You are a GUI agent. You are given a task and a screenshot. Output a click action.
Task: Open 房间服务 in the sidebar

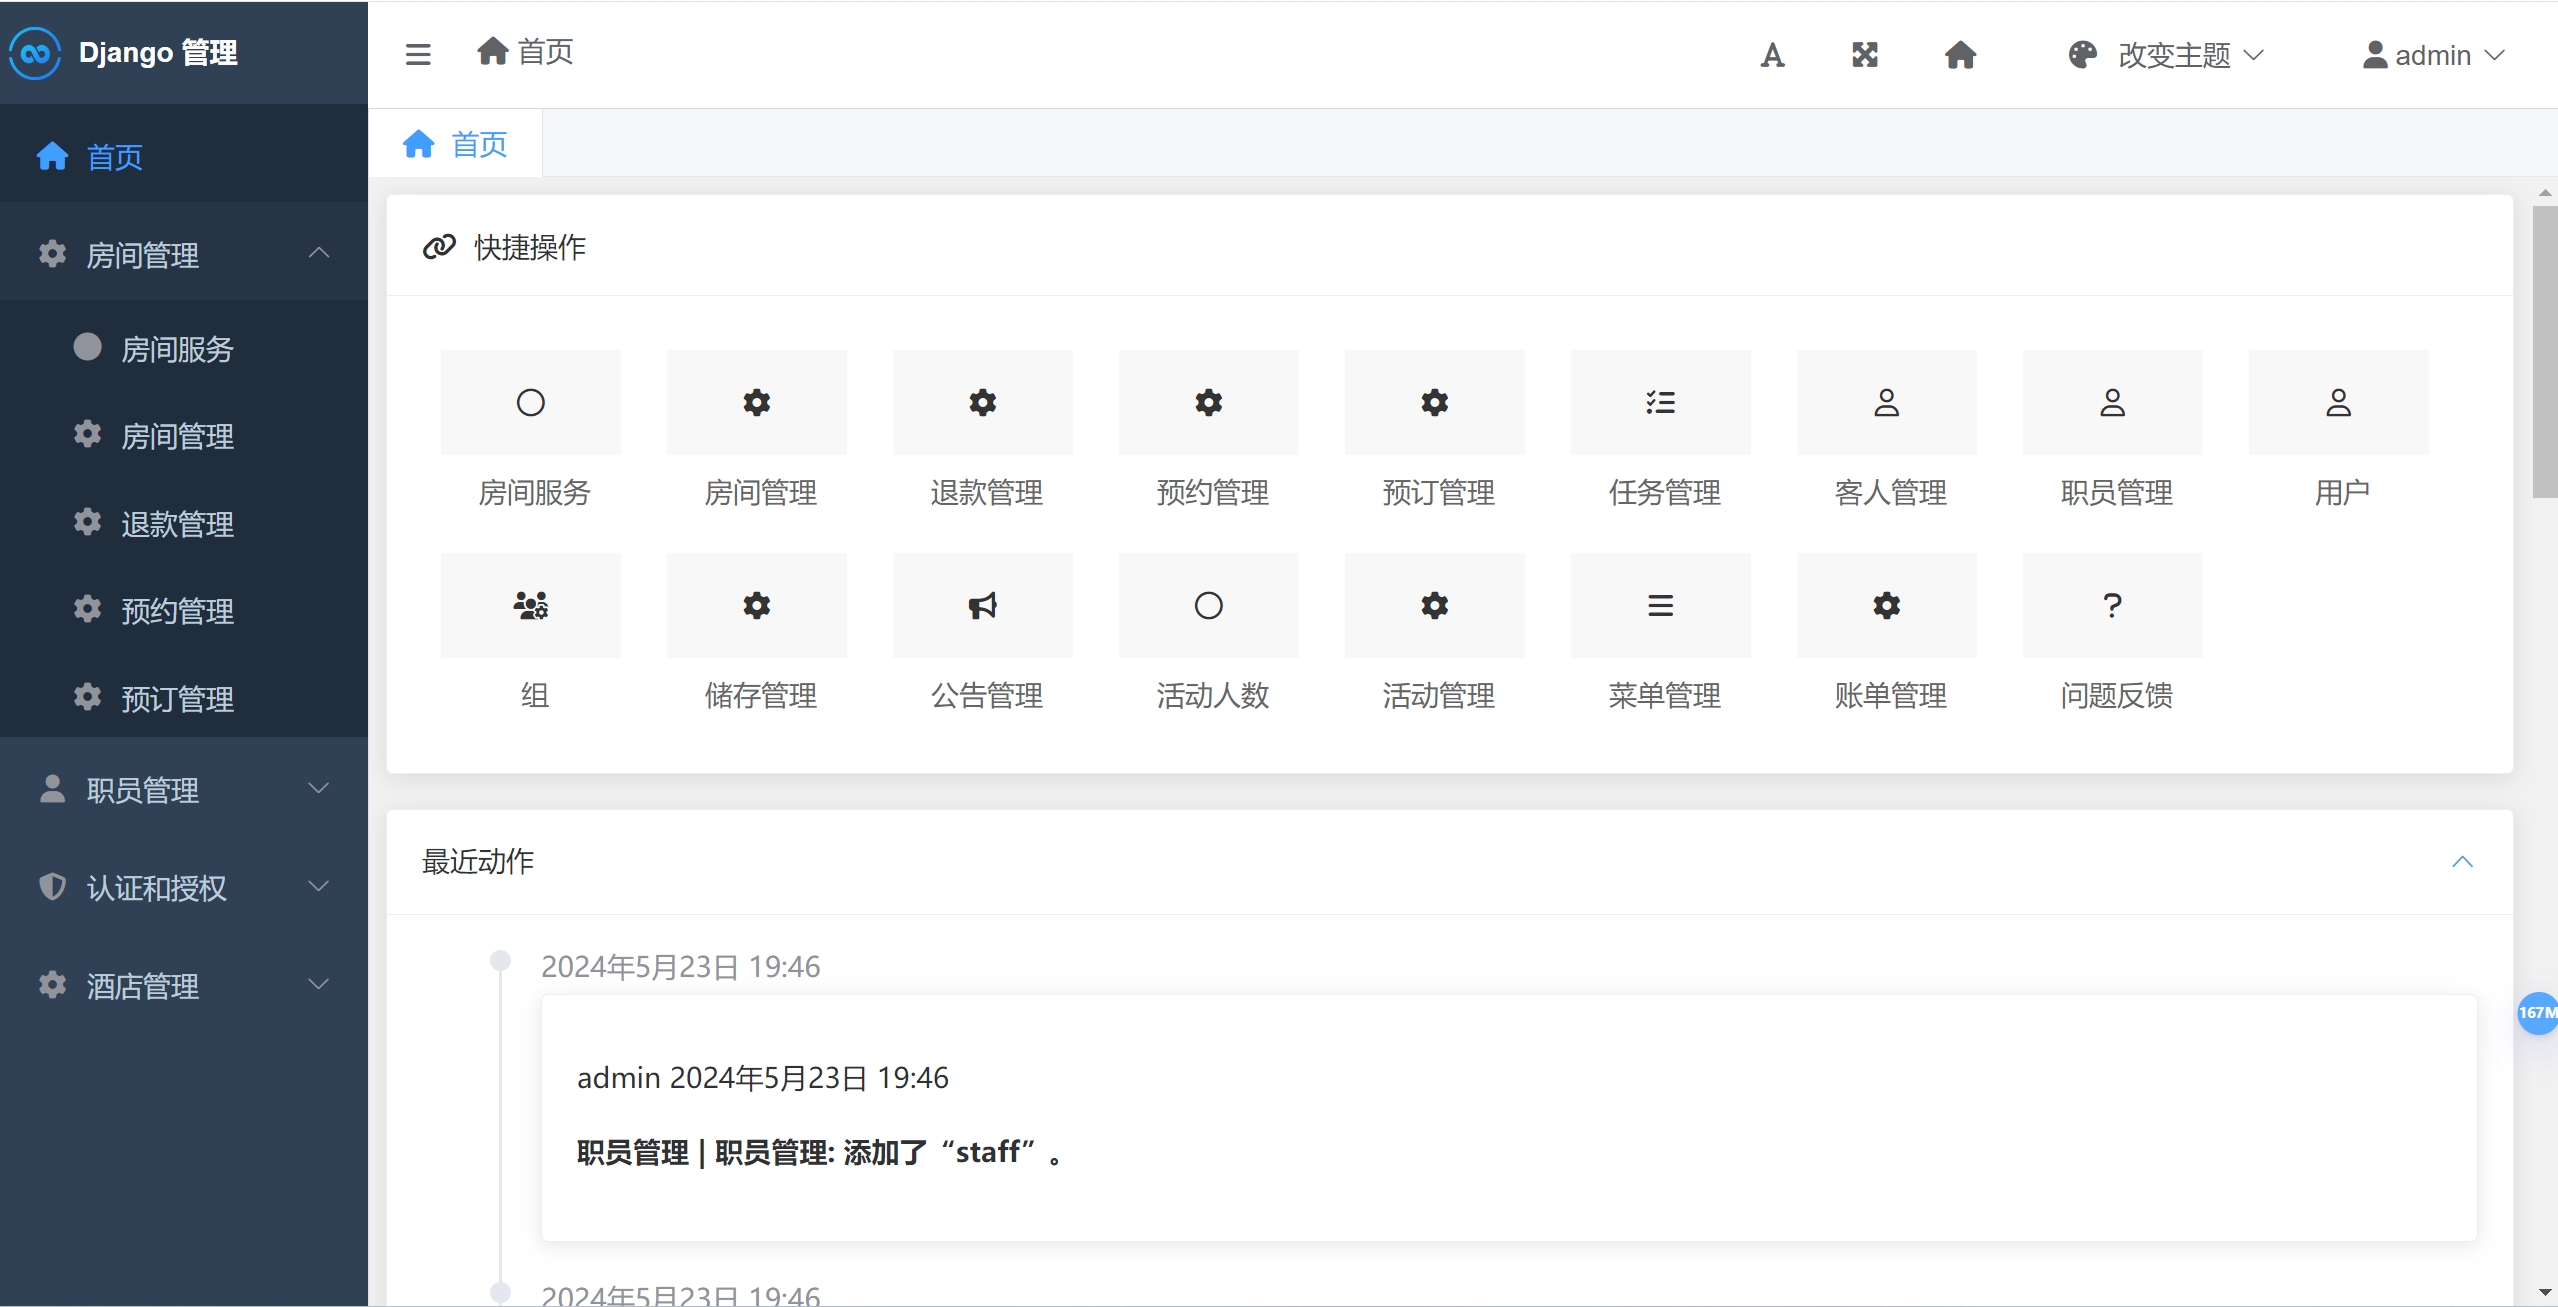[x=184, y=349]
